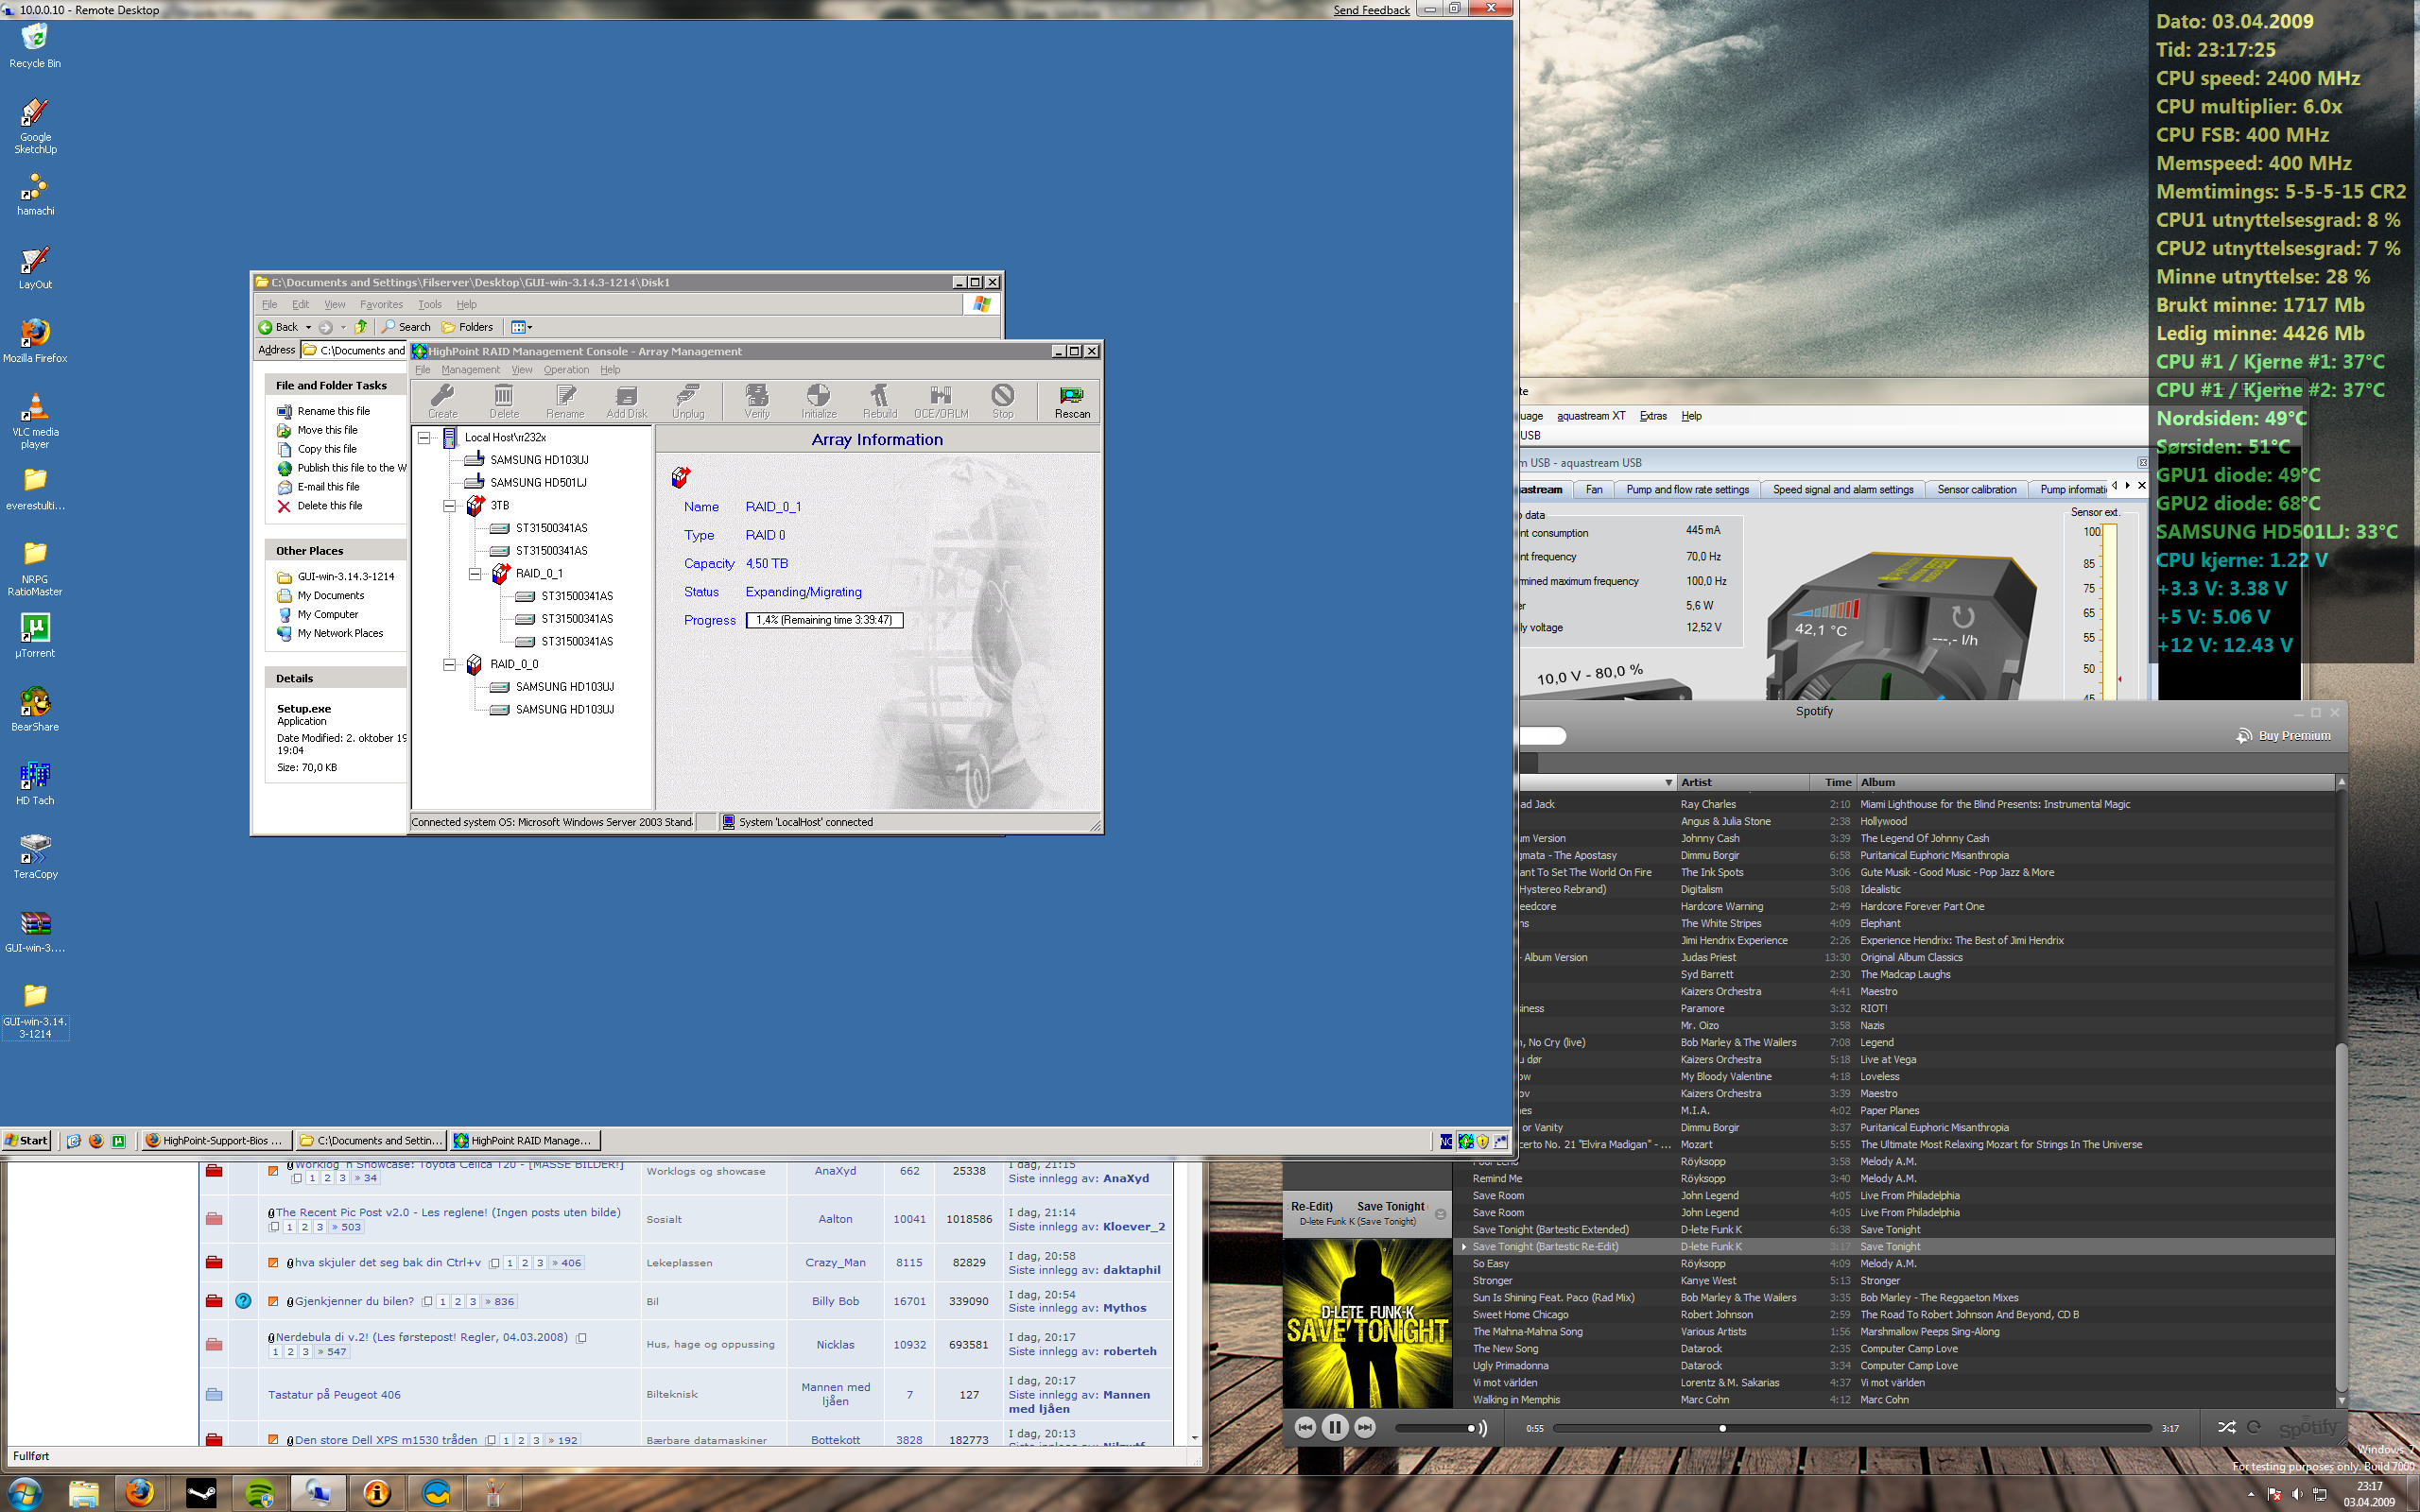Screen dimensions: 2420x1512
Task: Click the Start button in remote taskbar
Action: [x=26, y=1140]
